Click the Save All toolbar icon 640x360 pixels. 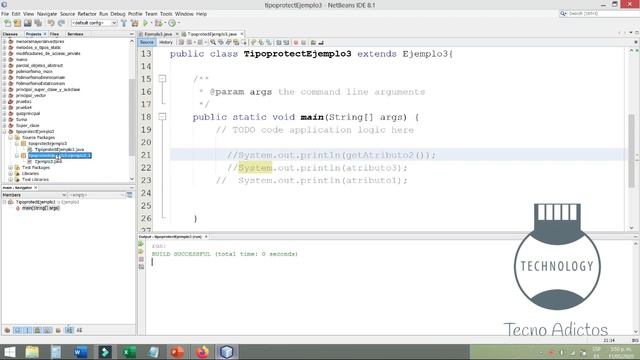tap(38, 23)
